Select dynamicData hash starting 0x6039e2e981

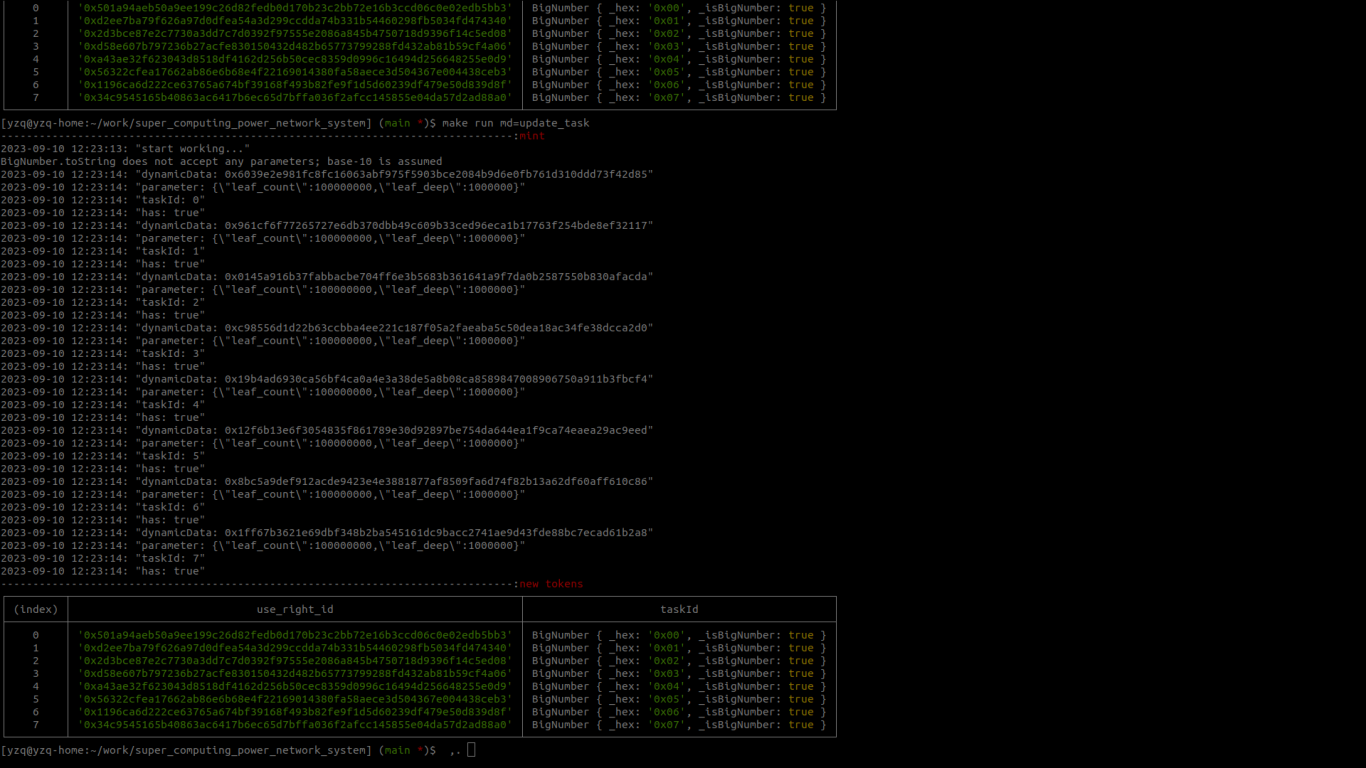point(438,174)
